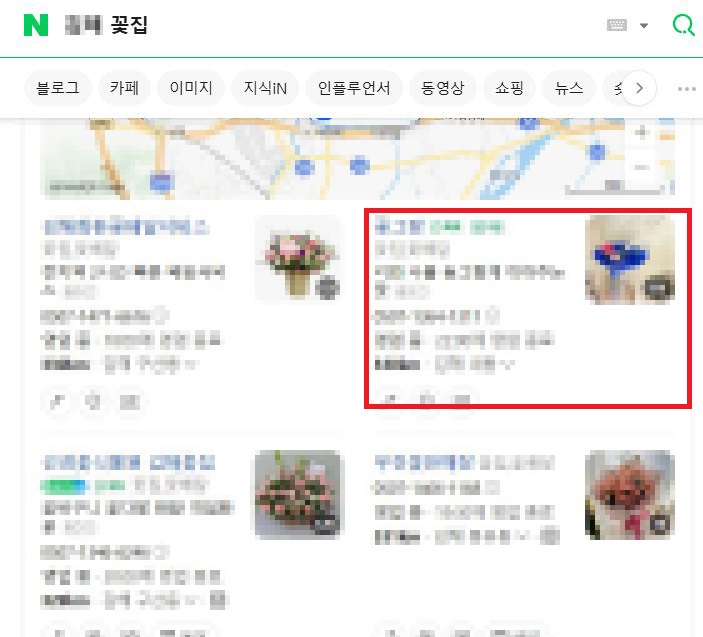Open the 지식iN tab
The width and height of the screenshot is (703, 637).
click(265, 88)
